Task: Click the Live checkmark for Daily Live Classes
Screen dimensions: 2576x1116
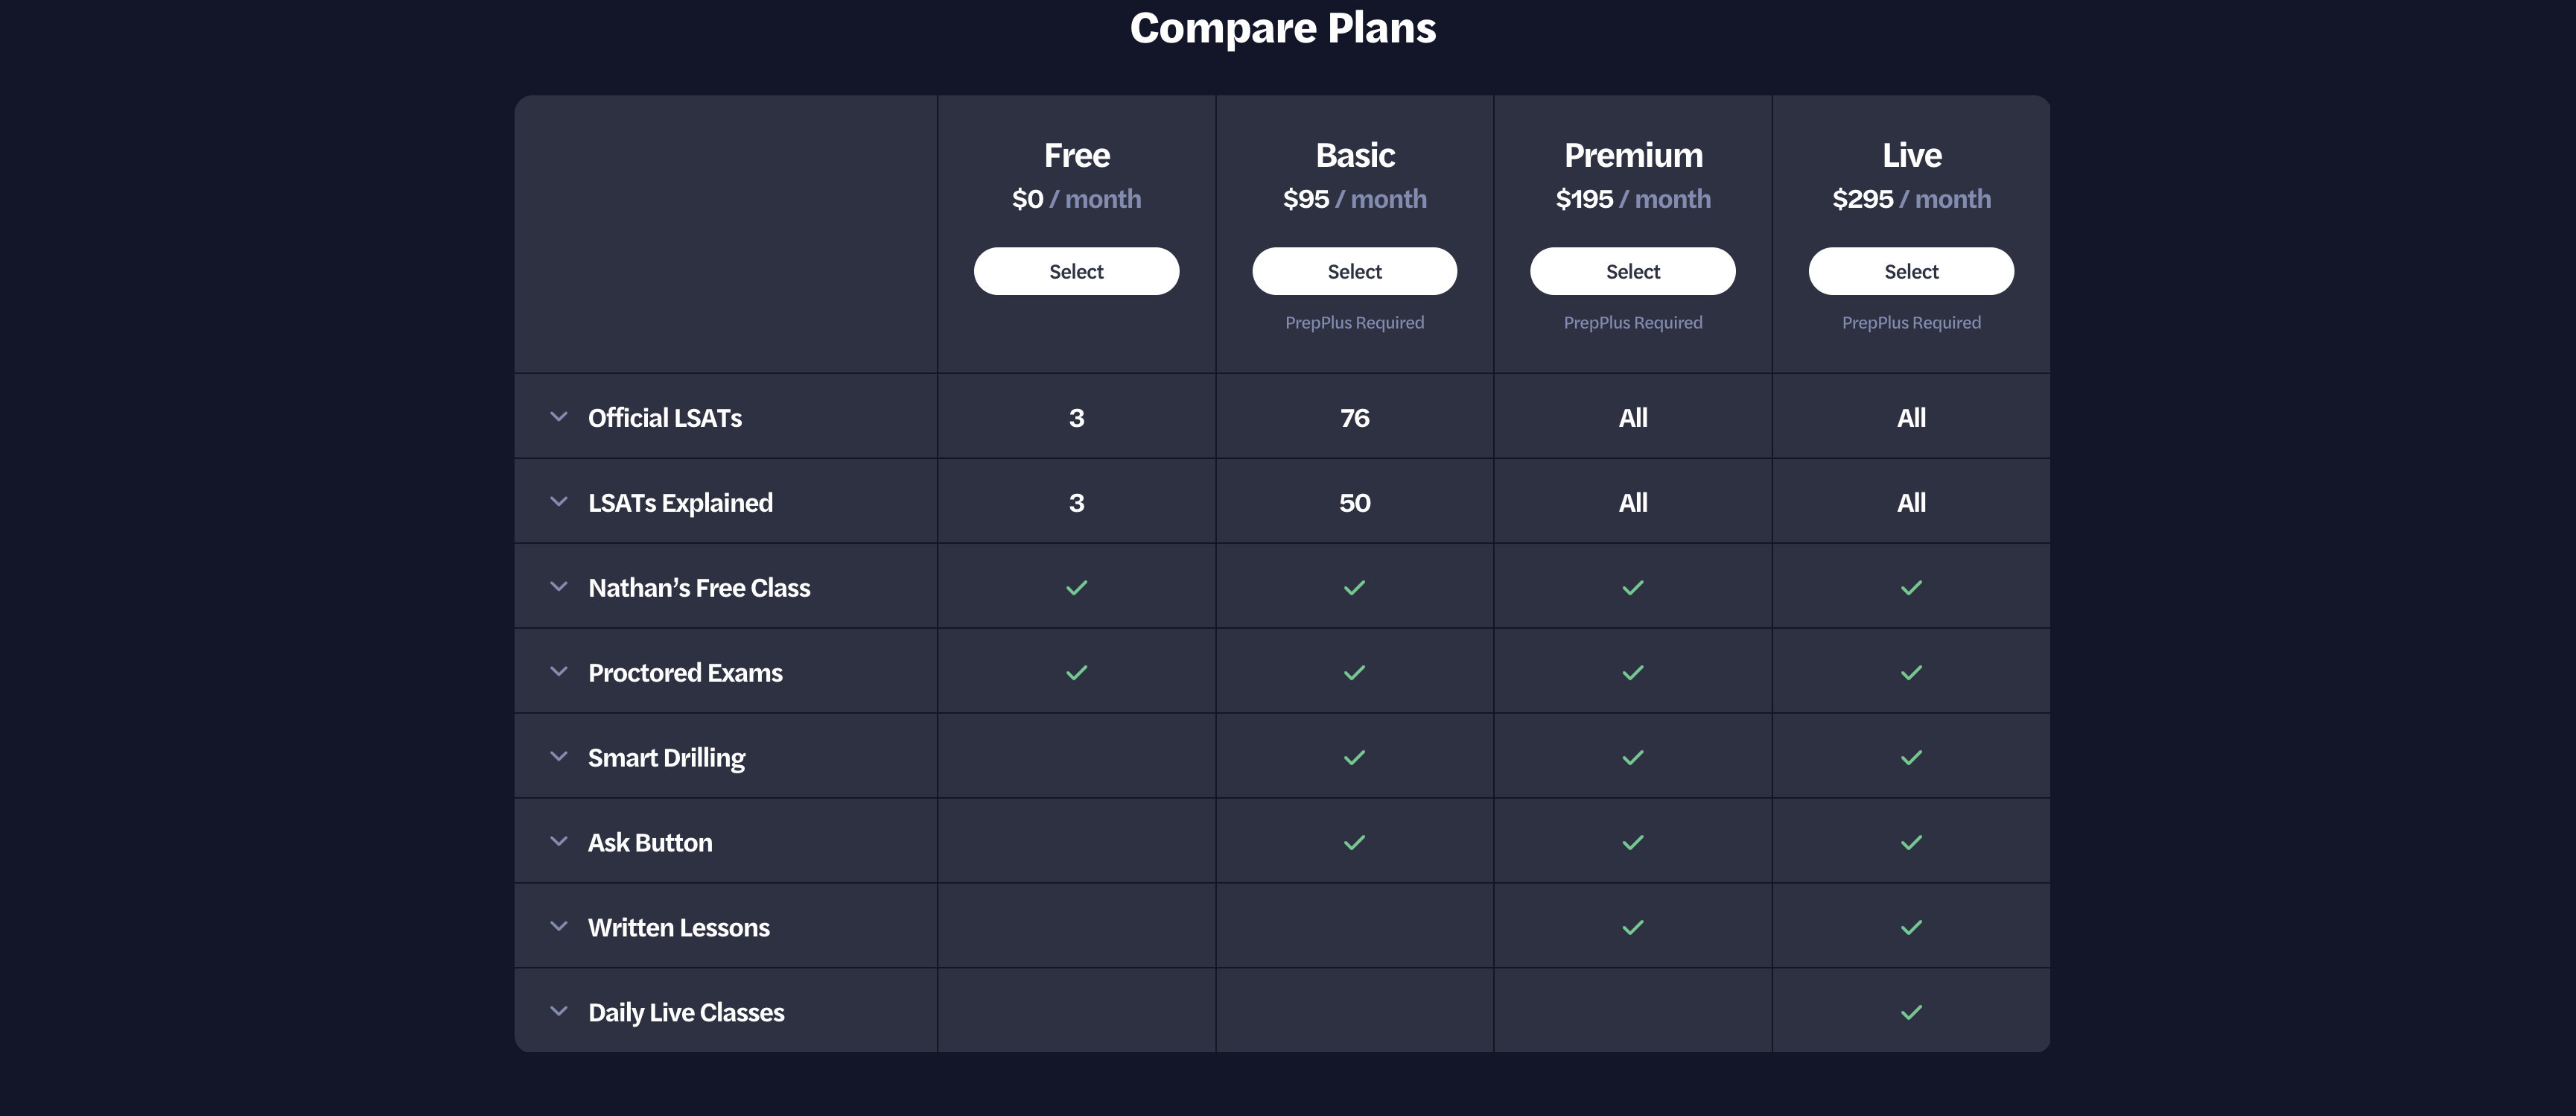Action: click(1911, 1013)
